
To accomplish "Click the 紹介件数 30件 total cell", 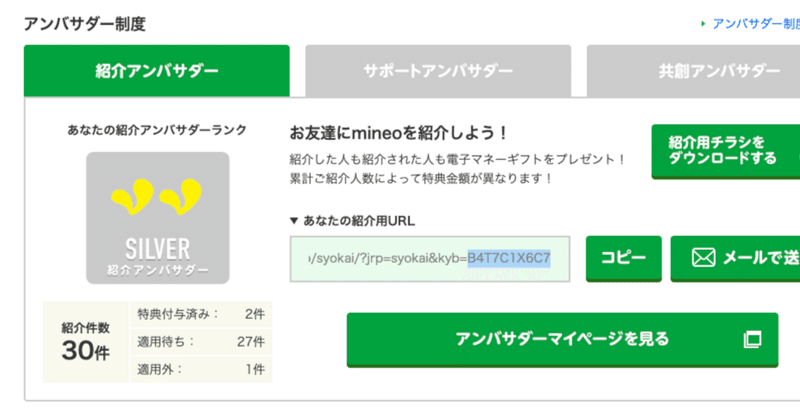I will point(85,342).
